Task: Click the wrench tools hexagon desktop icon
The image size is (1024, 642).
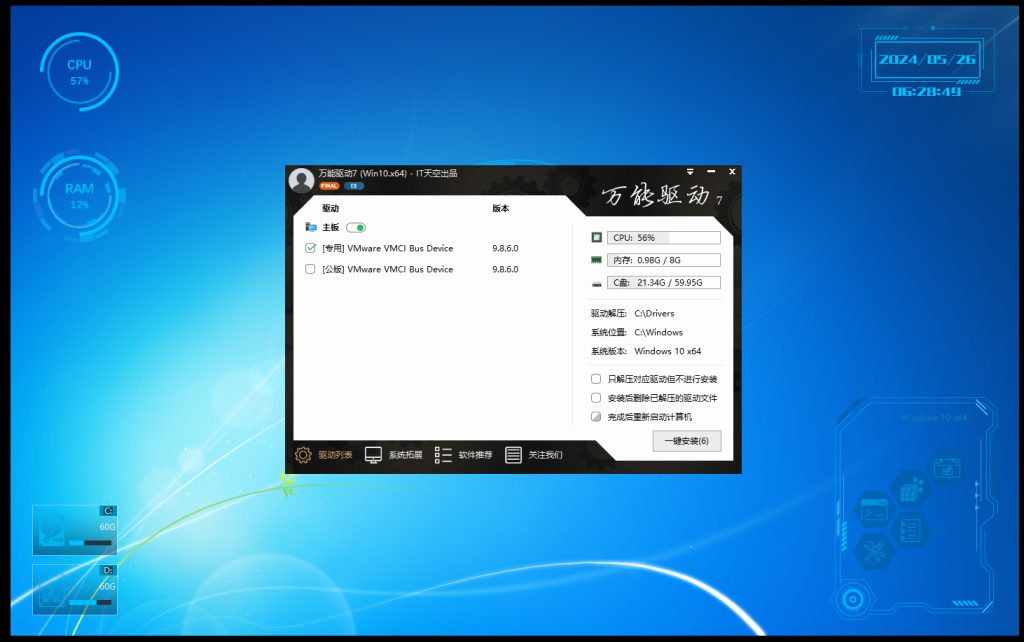Action: point(874,549)
